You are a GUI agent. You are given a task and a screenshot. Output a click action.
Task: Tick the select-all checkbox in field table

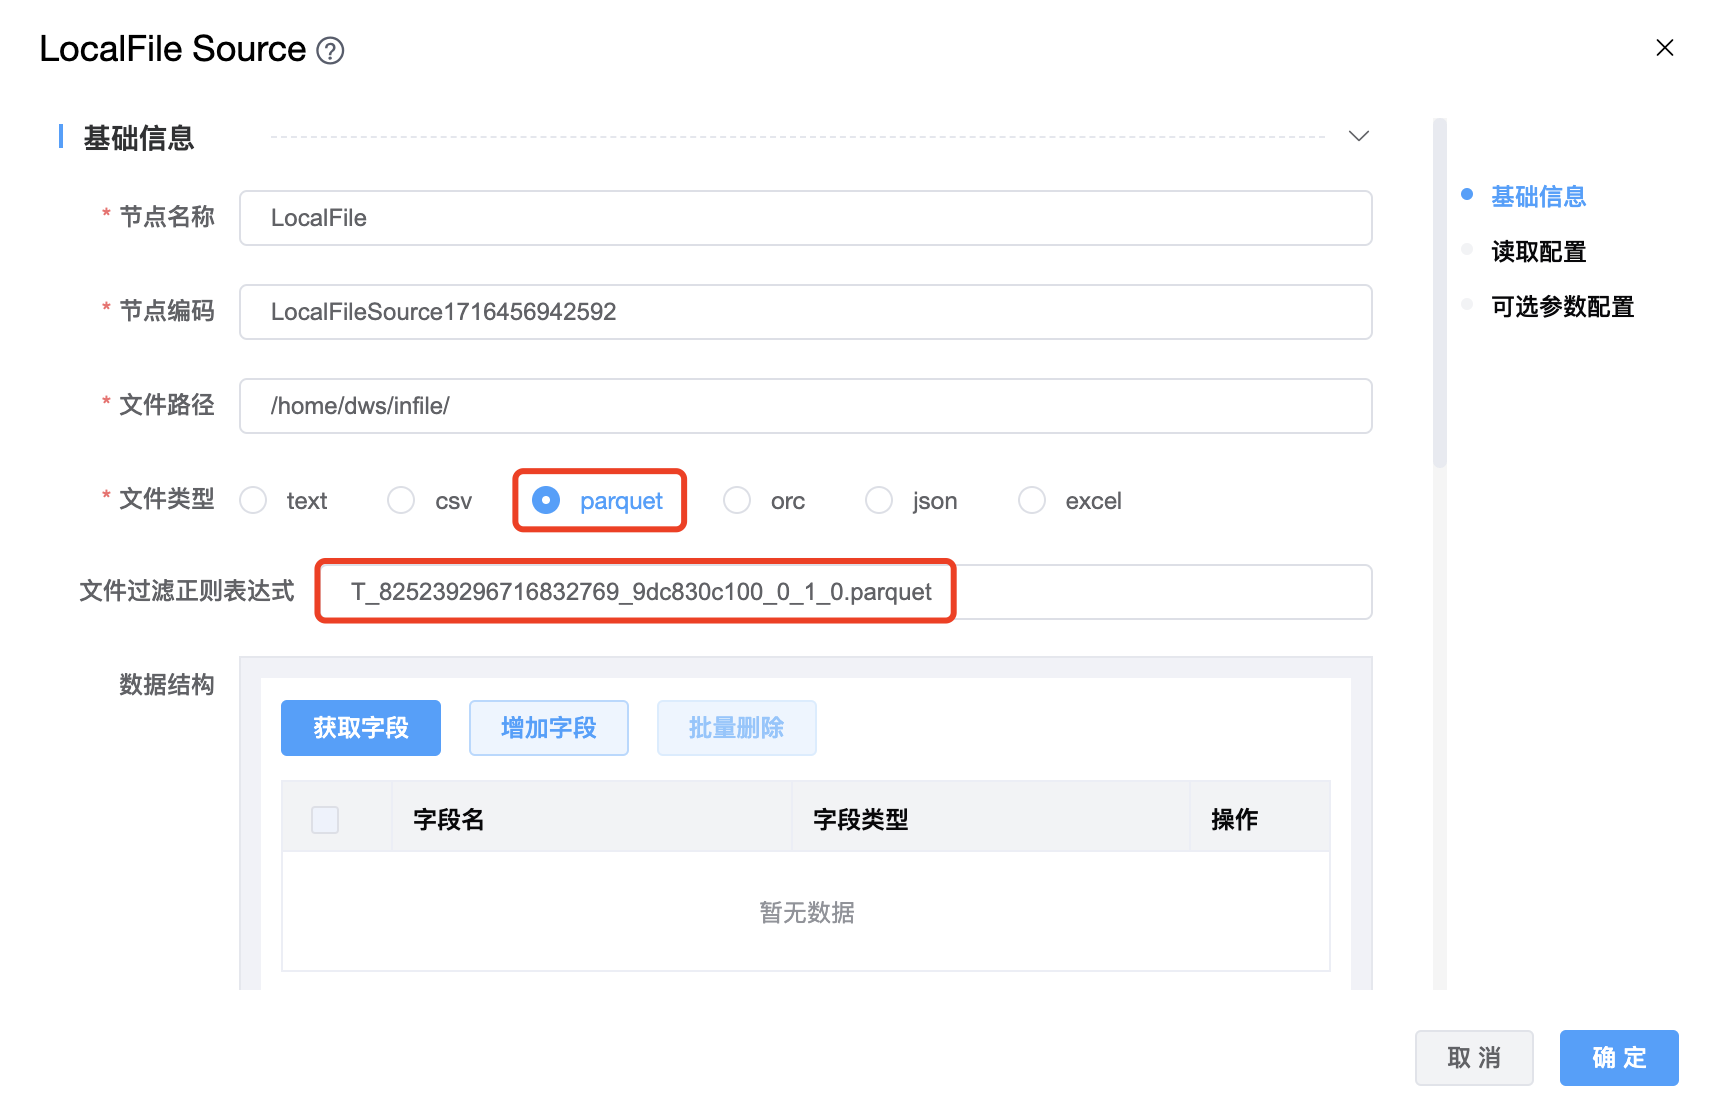point(325,820)
